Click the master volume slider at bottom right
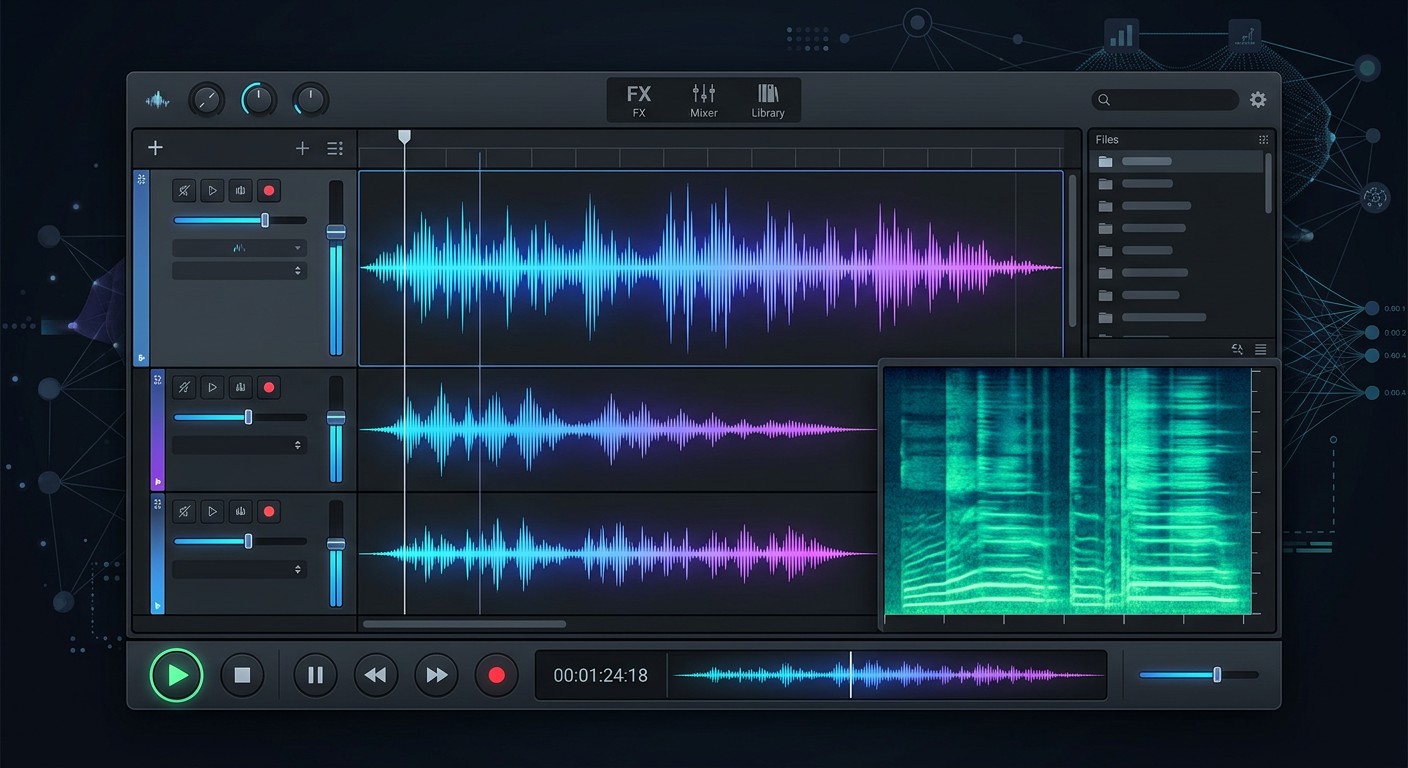 pos(1199,675)
